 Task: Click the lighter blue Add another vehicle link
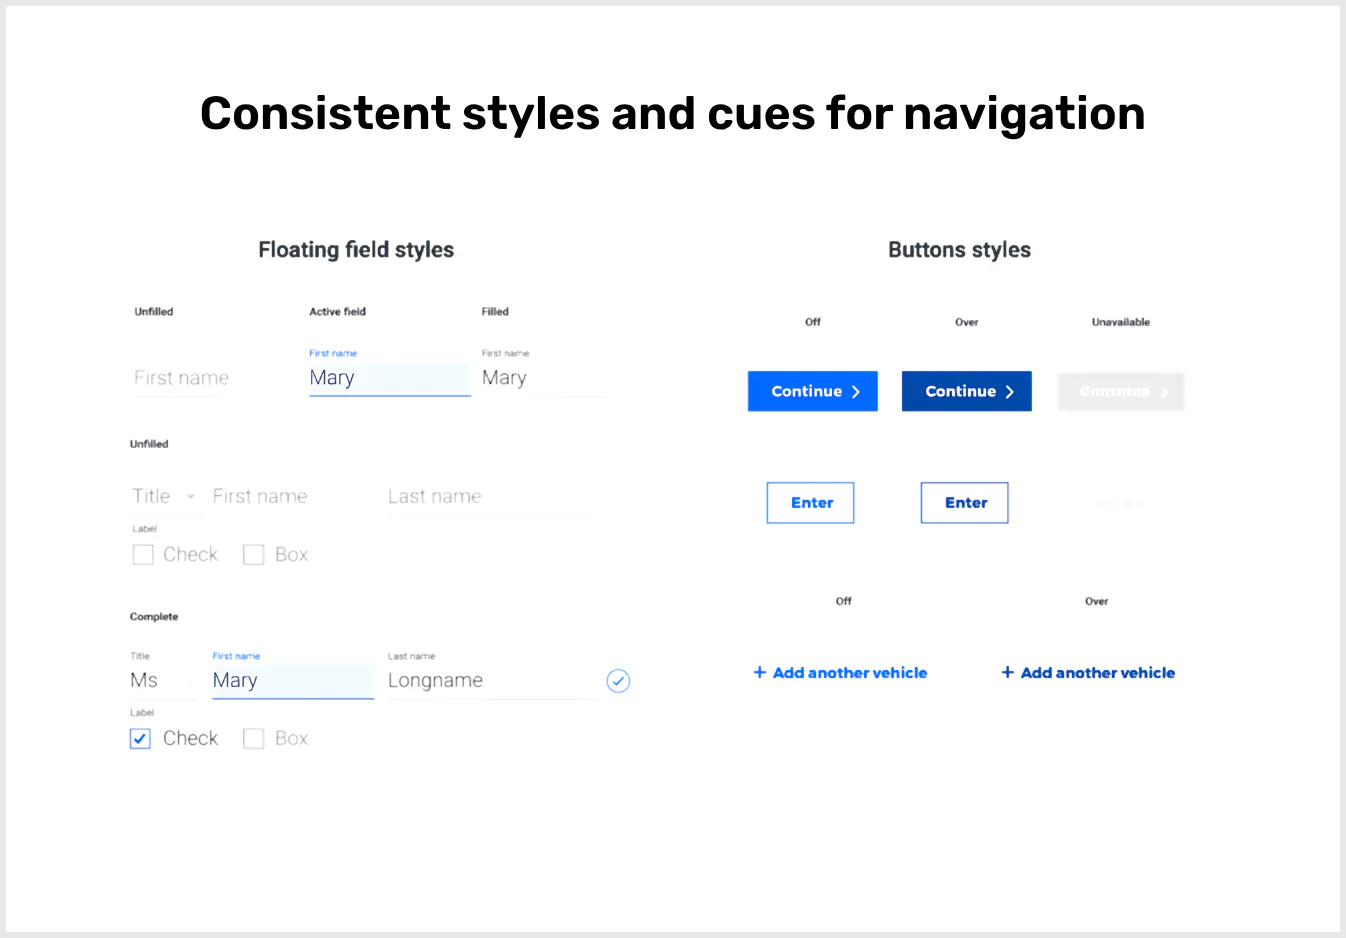(841, 673)
